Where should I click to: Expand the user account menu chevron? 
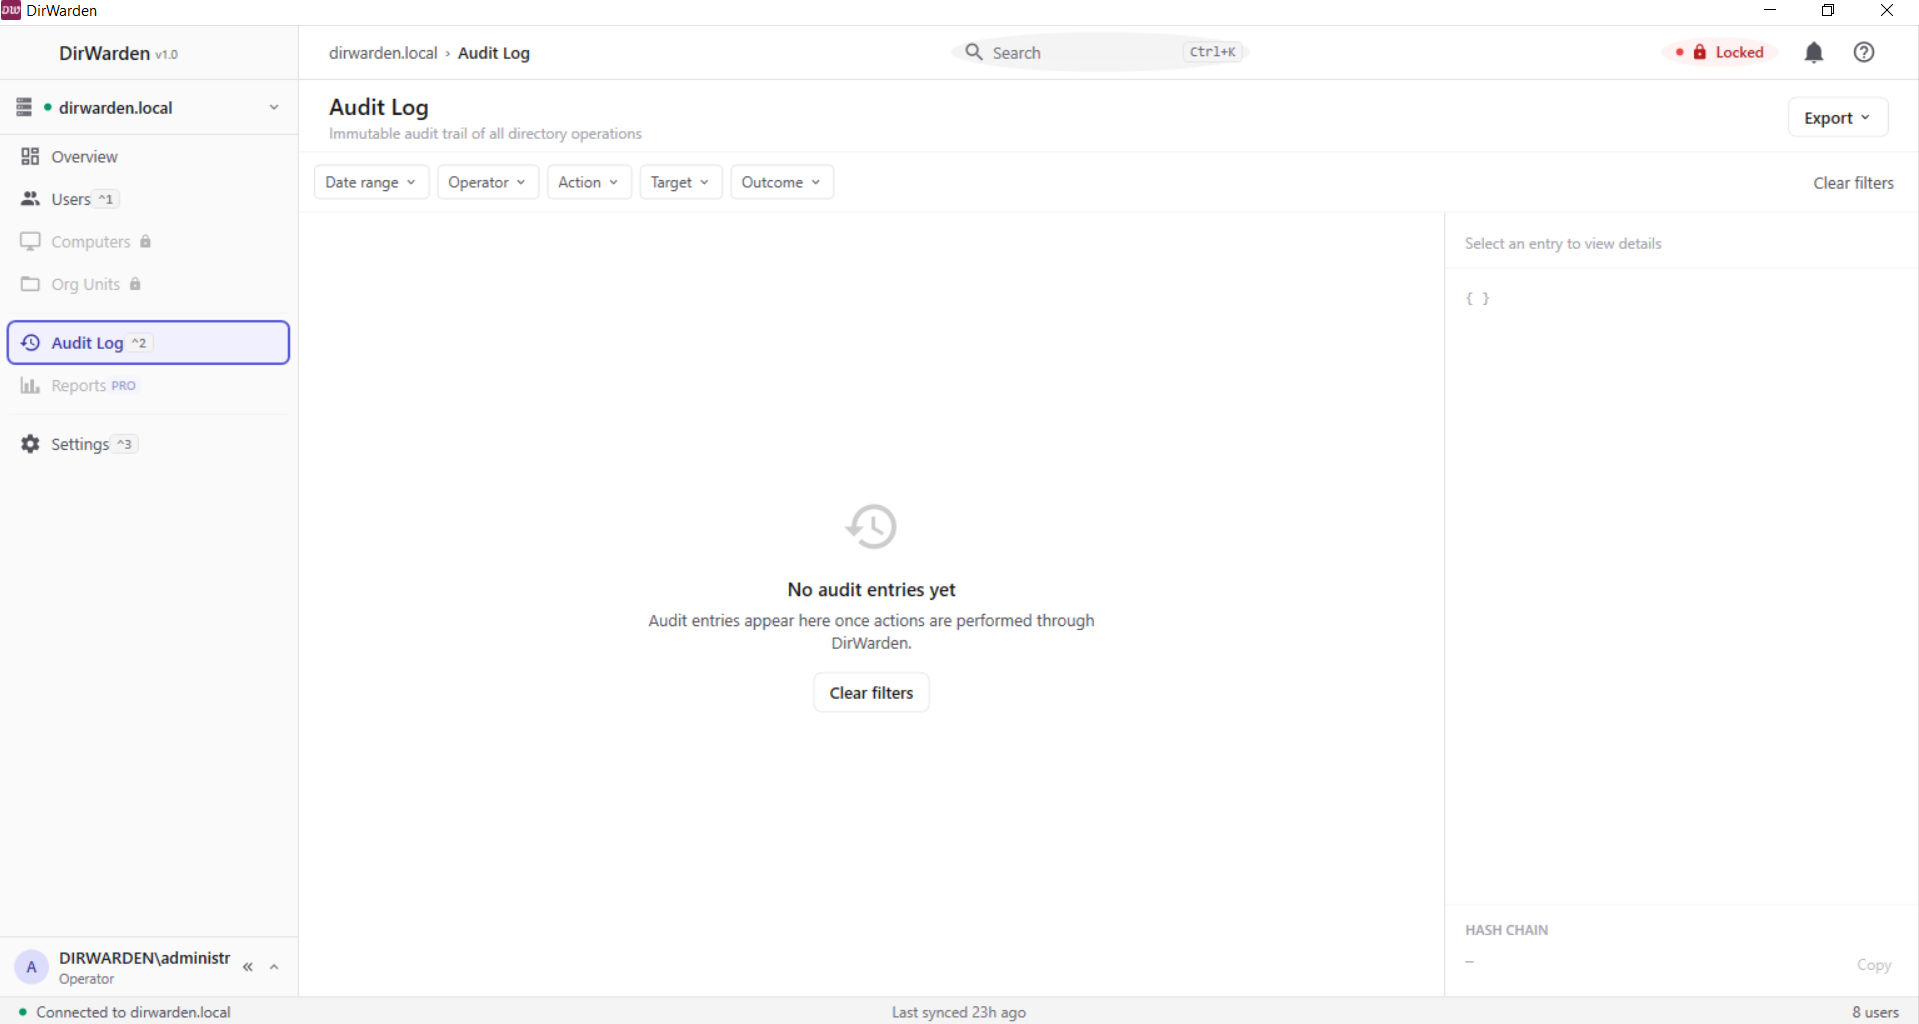click(x=274, y=967)
